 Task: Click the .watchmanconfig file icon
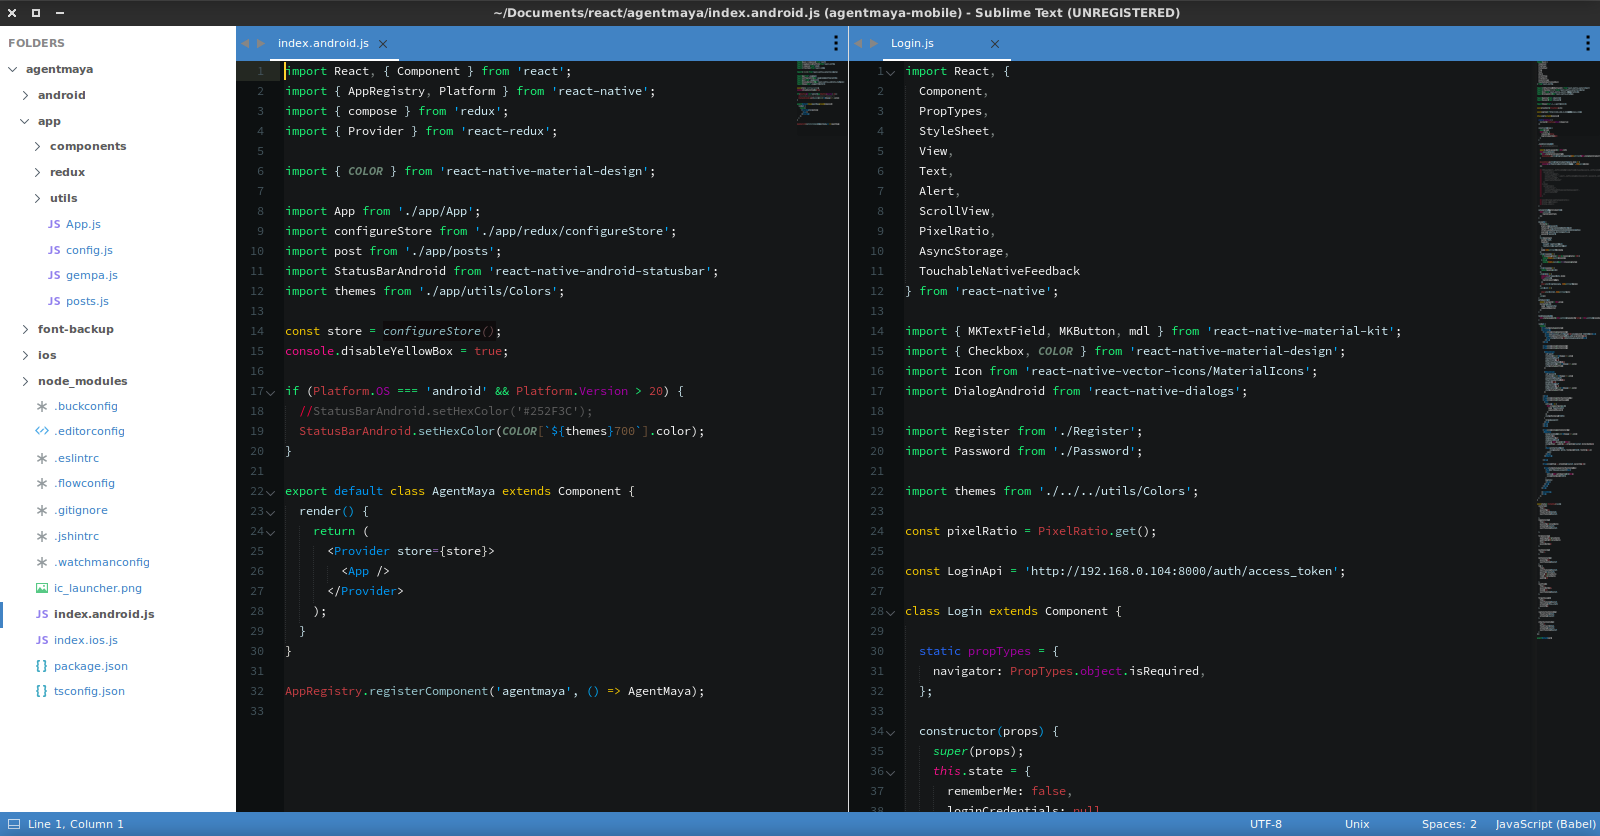pyautogui.click(x=42, y=562)
